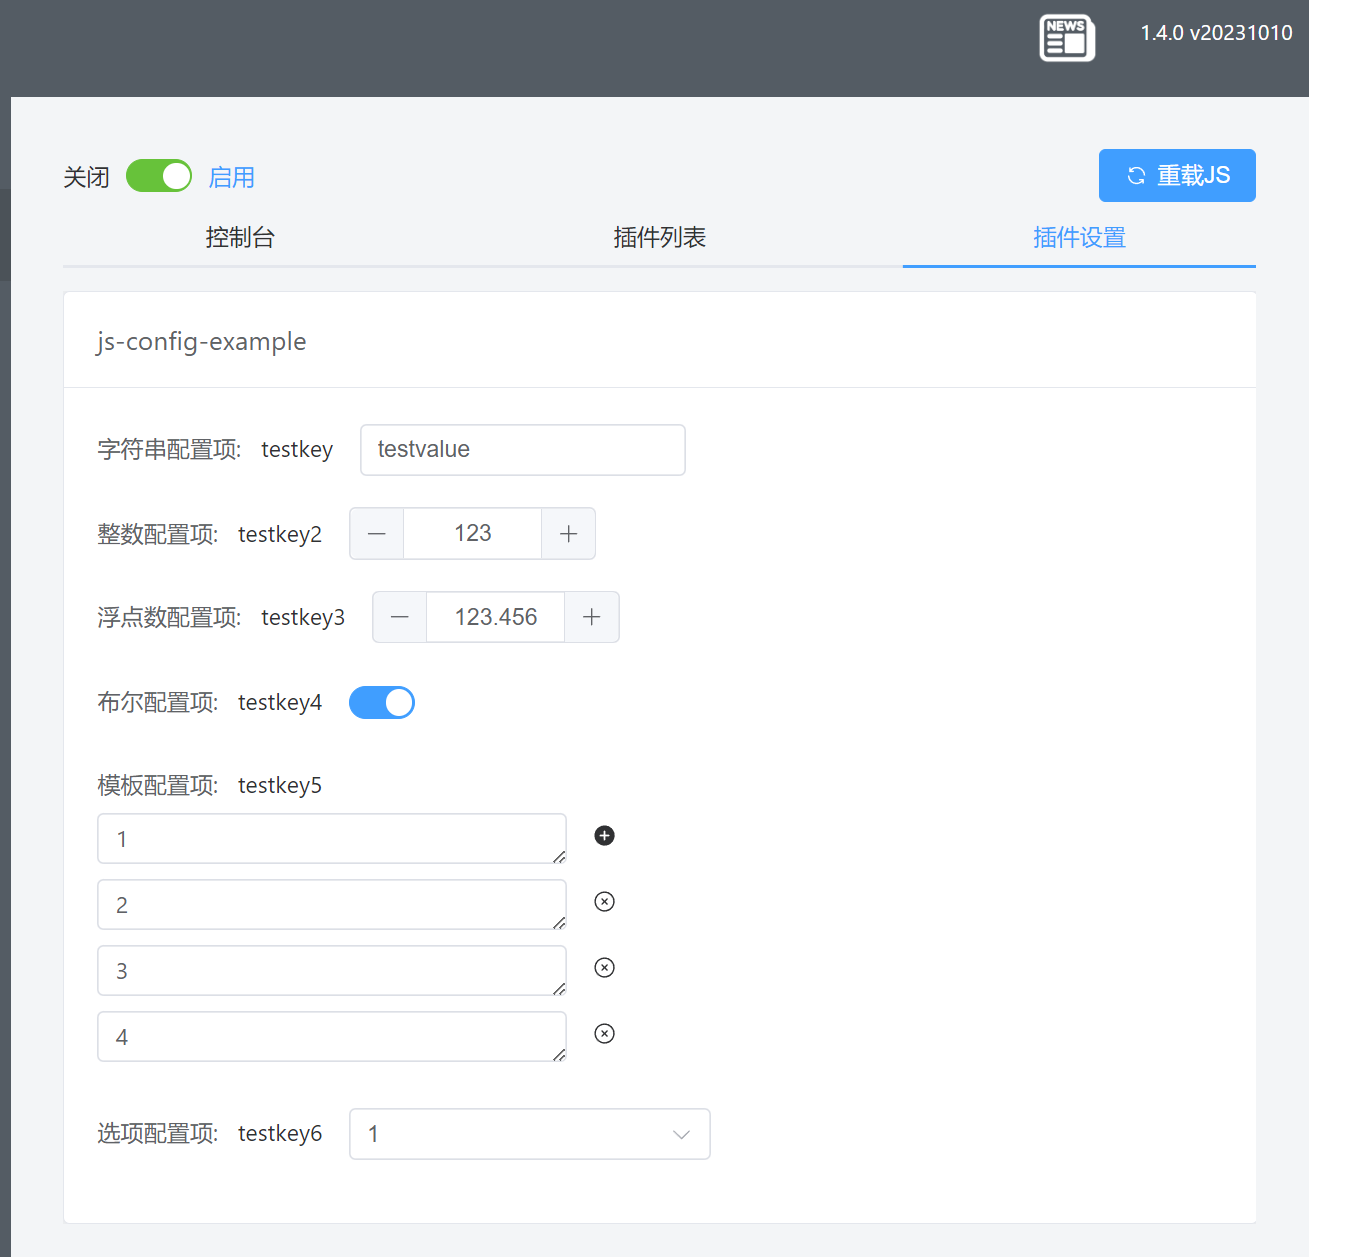
Task: Click plus icon to add template item
Action: pyautogui.click(x=604, y=835)
